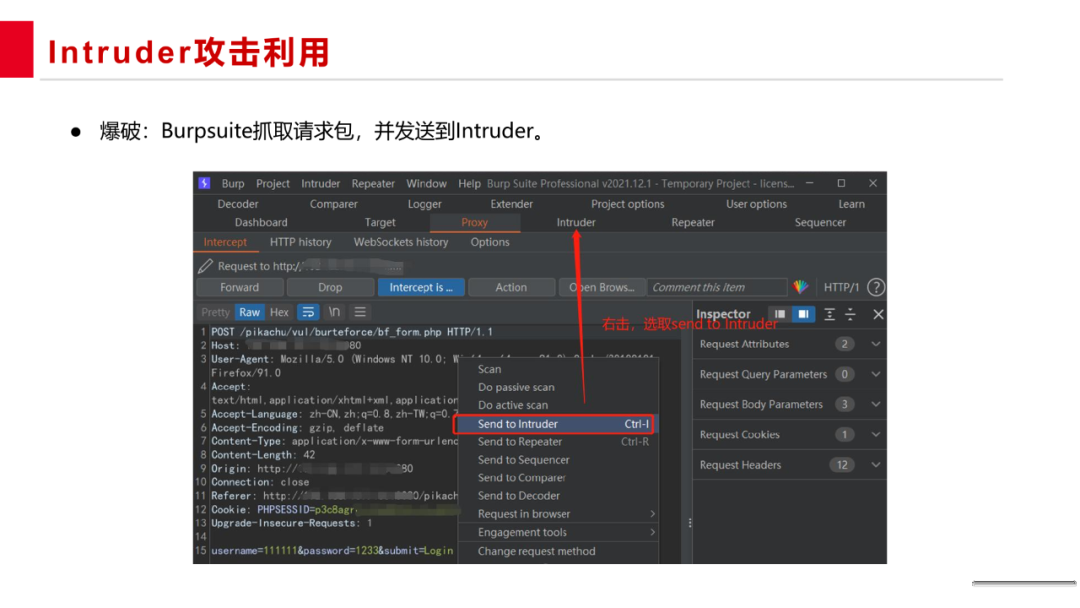This screenshot has height=608, width=1080.
Task: Switch view to Pretty
Action: (x=216, y=312)
